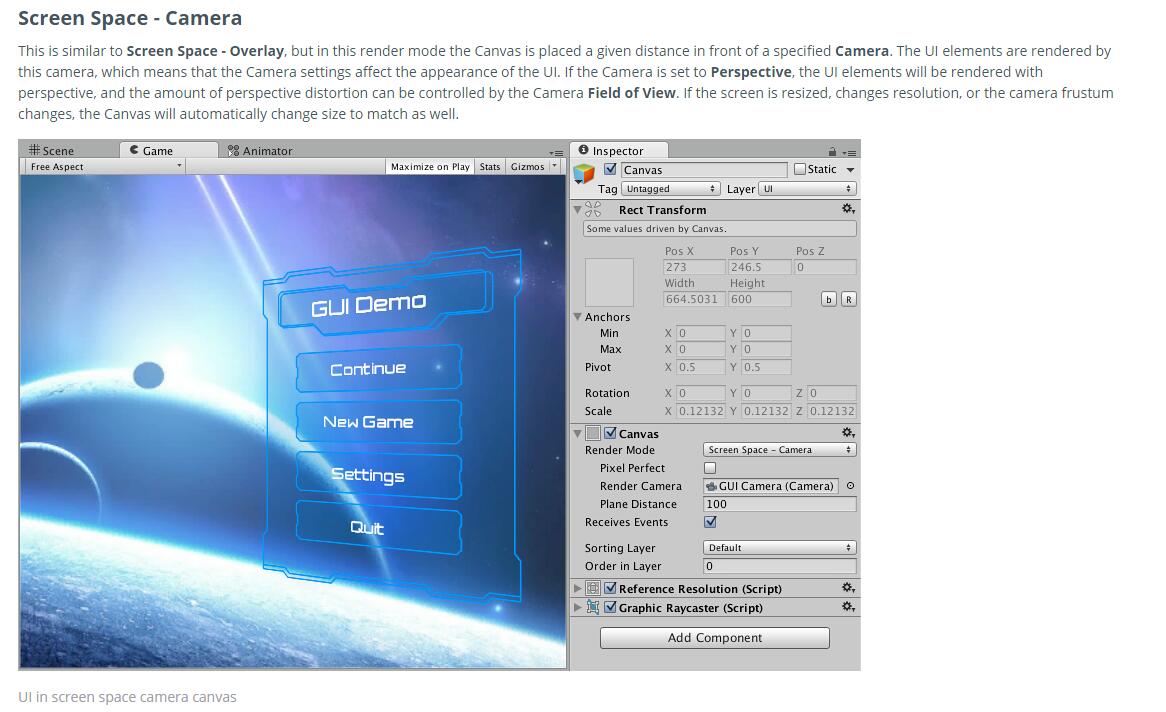Click the raw edit mode 'R' button
This screenshot has width=1166, height=712.
pos(848,299)
